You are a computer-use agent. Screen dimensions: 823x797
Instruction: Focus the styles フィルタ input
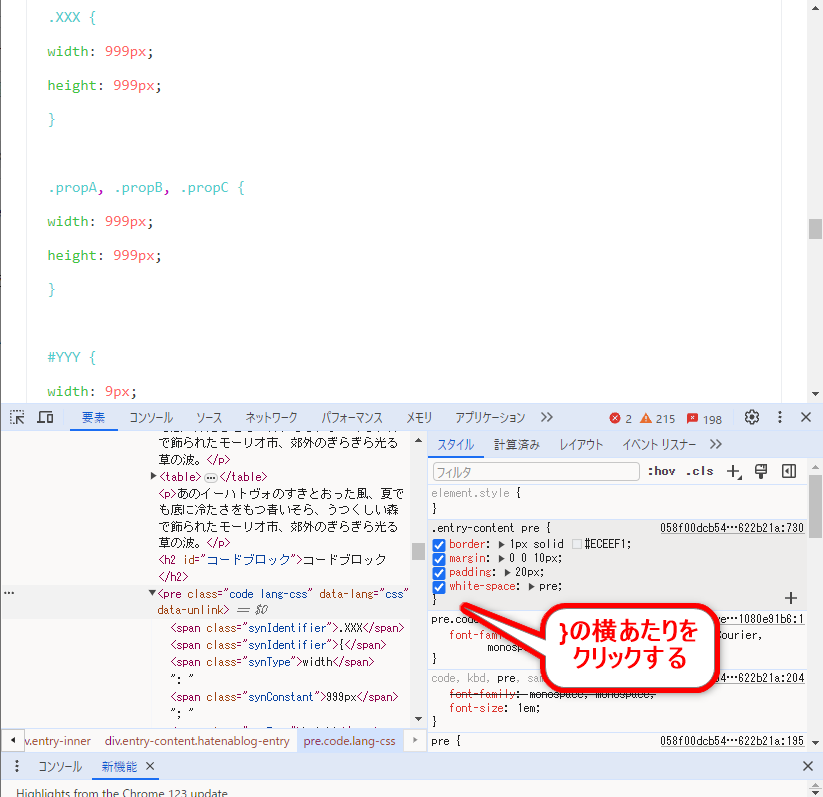(x=536, y=471)
